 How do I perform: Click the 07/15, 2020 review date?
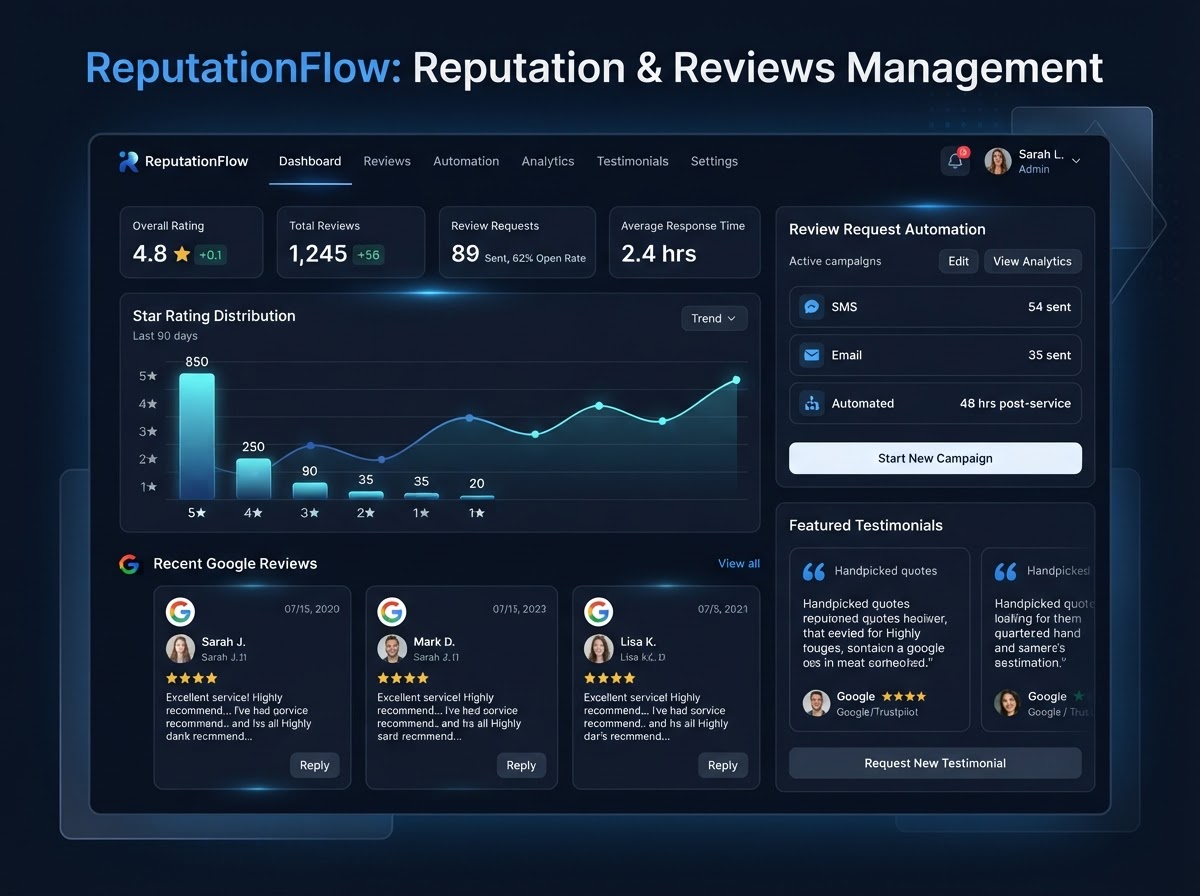[x=312, y=609]
